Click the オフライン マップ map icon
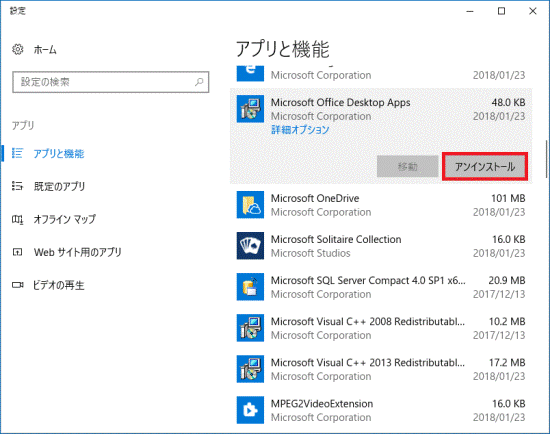Screen dimensions: 550x434 (17, 219)
